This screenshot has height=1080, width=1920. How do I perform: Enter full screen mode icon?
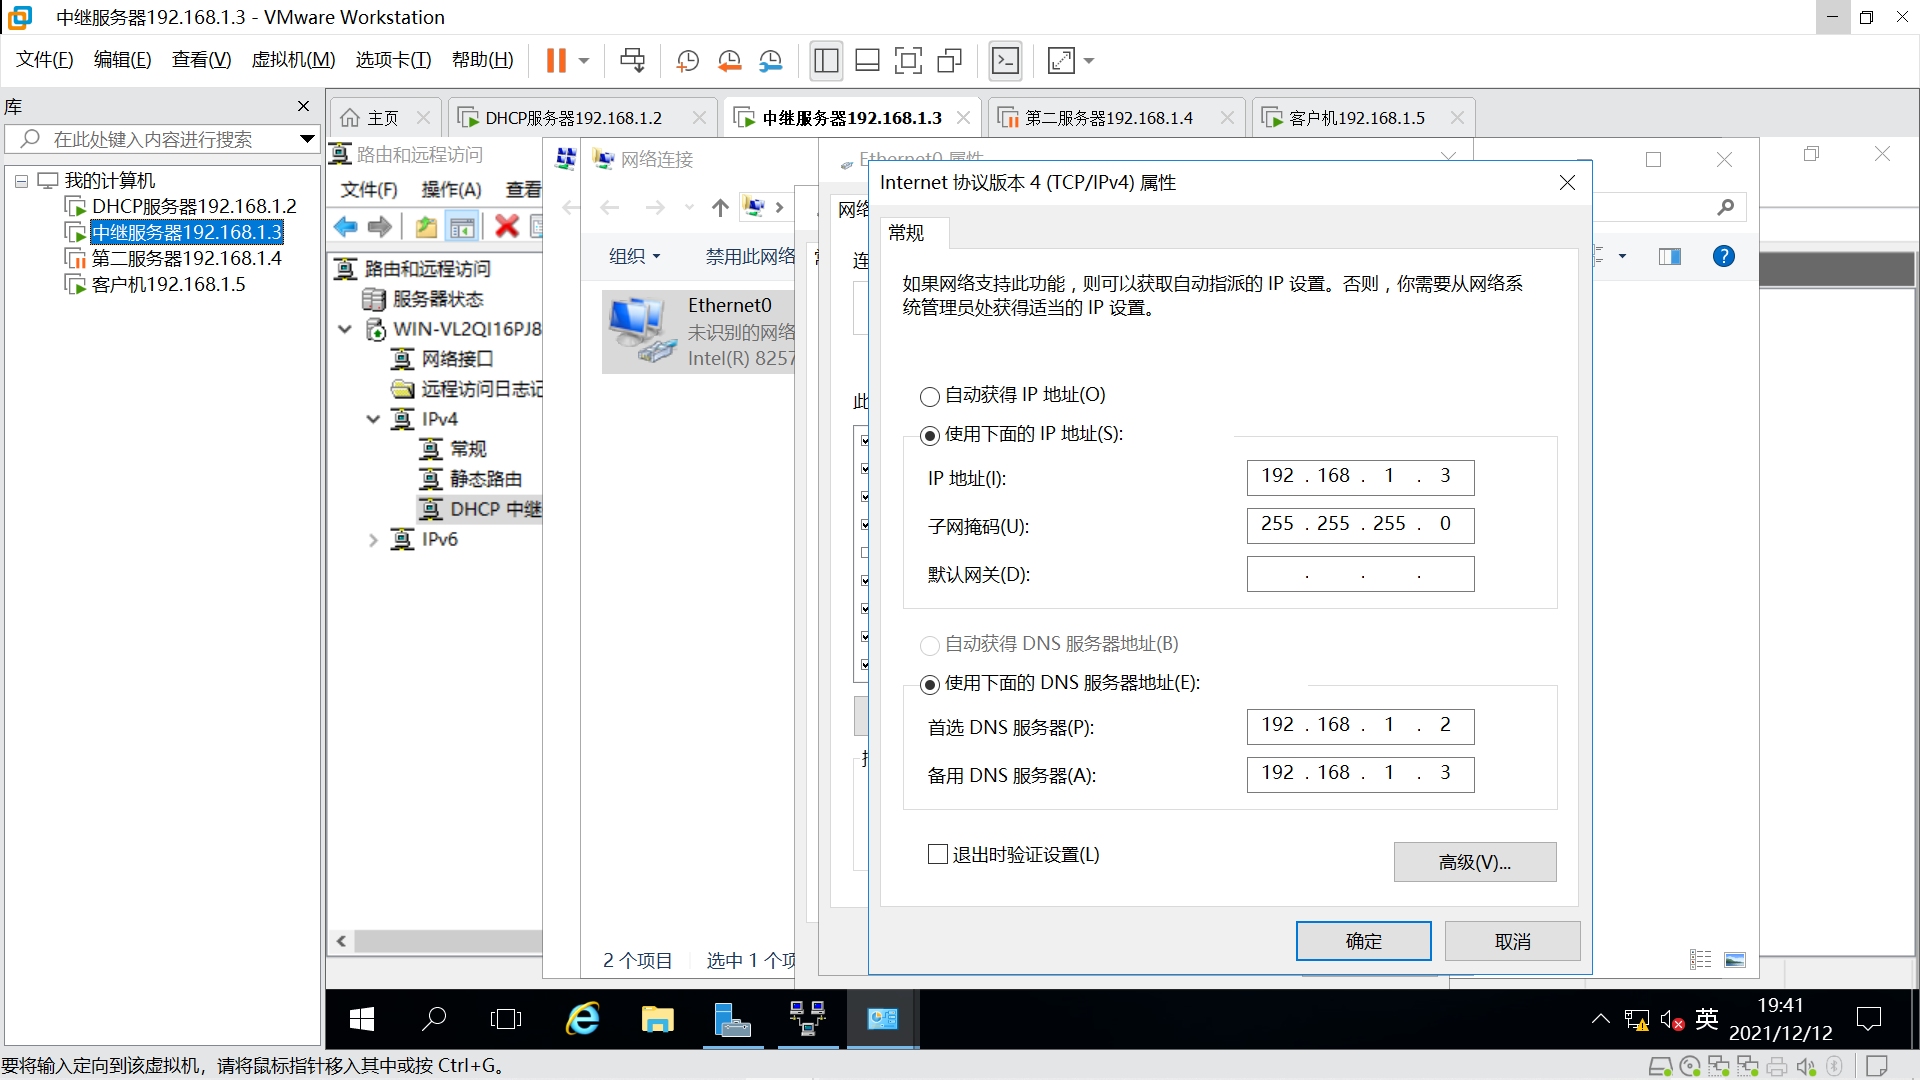point(908,61)
